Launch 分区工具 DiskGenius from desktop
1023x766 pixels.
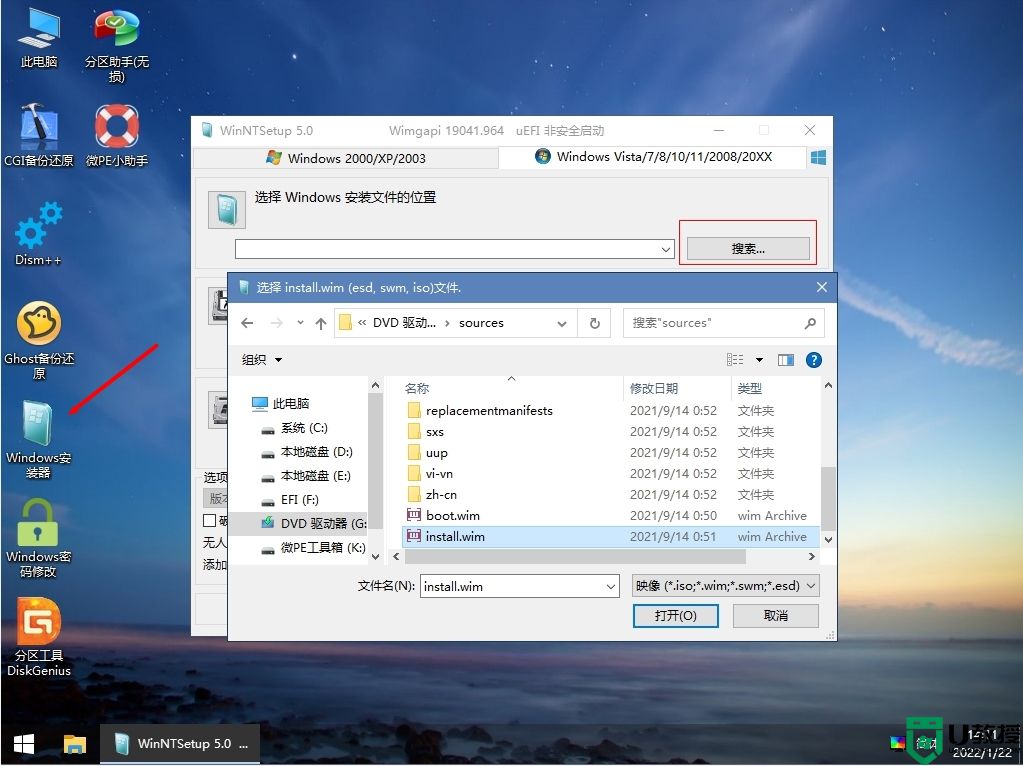point(38,630)
